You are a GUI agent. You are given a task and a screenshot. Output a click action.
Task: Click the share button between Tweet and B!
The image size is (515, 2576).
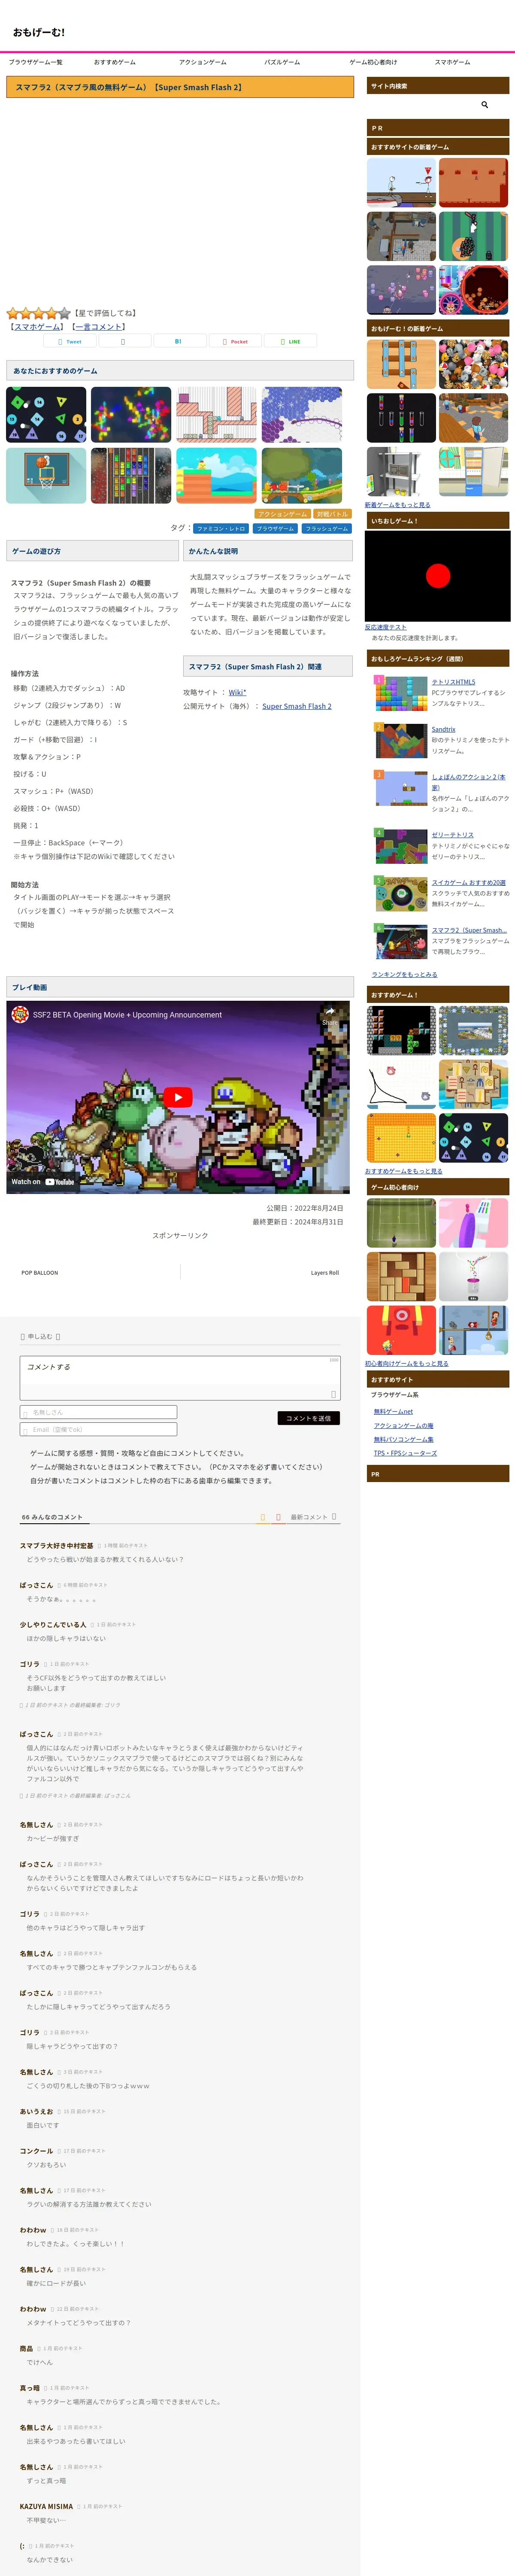[x=125, y=341]
